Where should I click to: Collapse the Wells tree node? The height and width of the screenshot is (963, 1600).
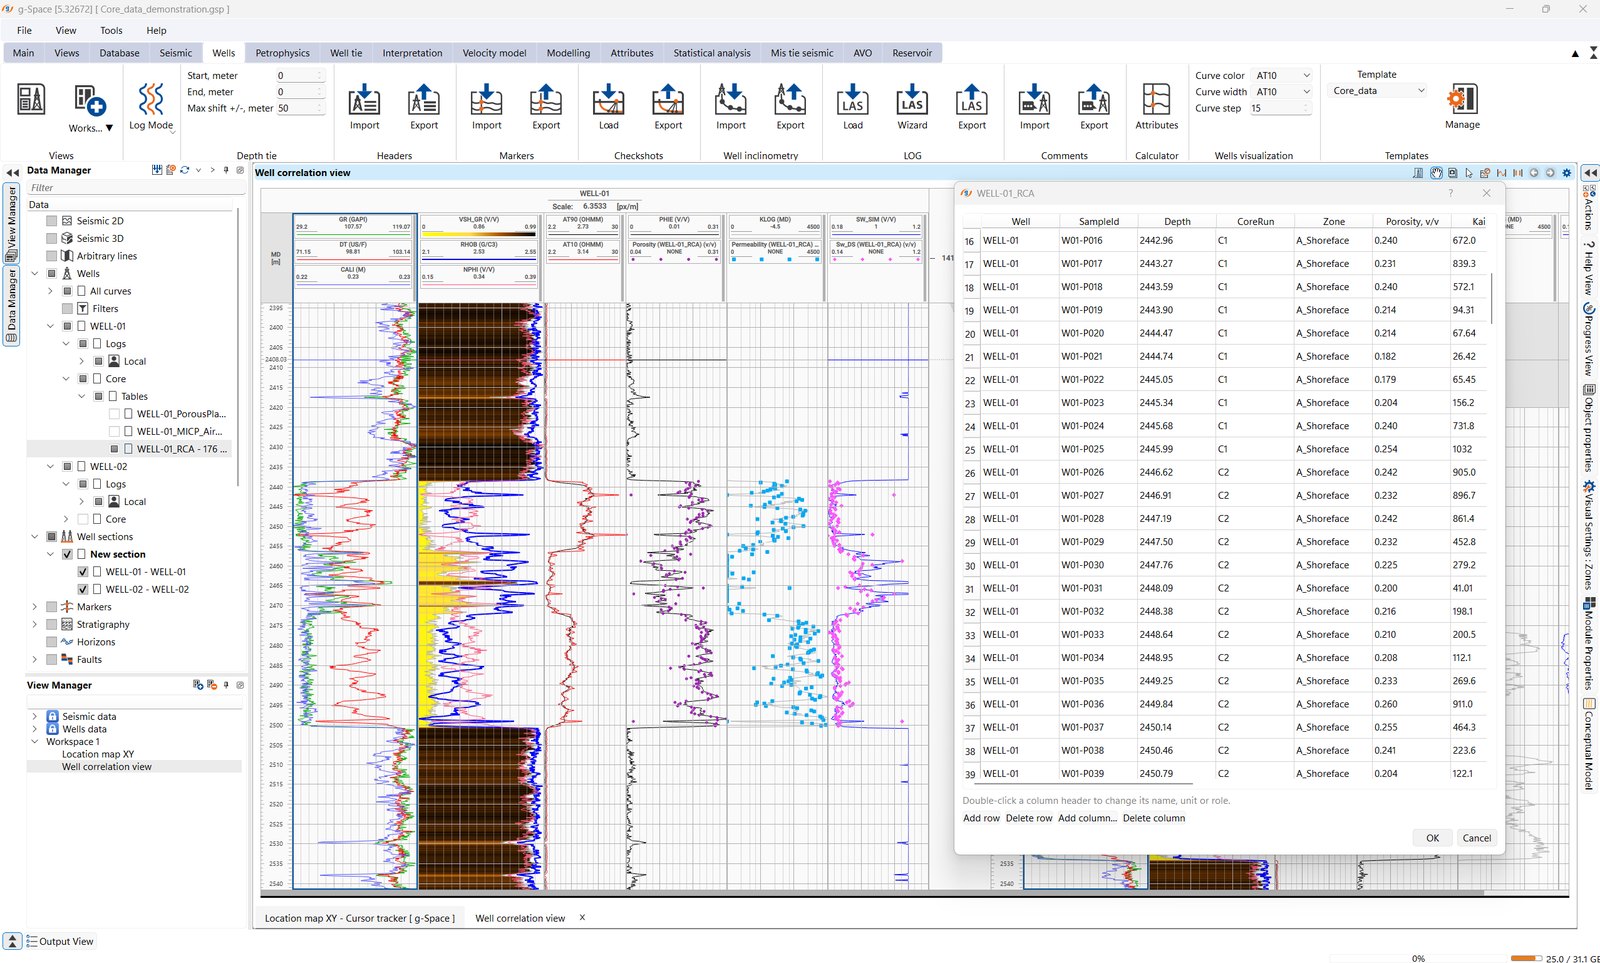[x=35, y=274]
